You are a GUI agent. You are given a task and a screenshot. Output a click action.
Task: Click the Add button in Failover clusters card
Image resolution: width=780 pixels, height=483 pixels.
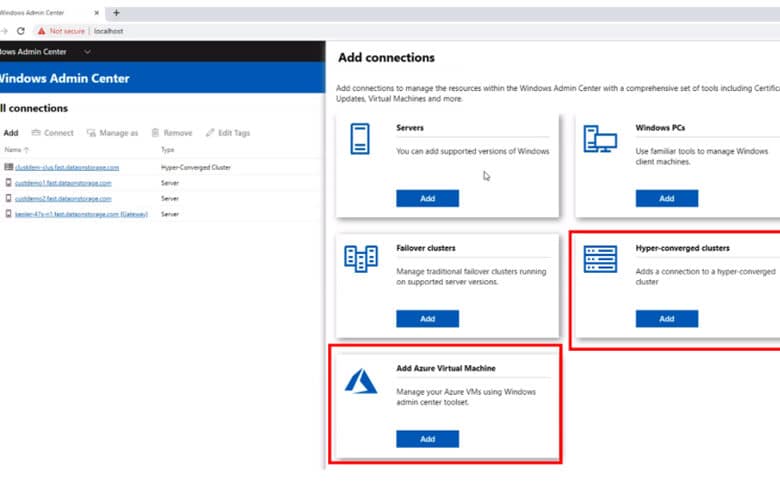pyautogui.click(x=427, y=319)
